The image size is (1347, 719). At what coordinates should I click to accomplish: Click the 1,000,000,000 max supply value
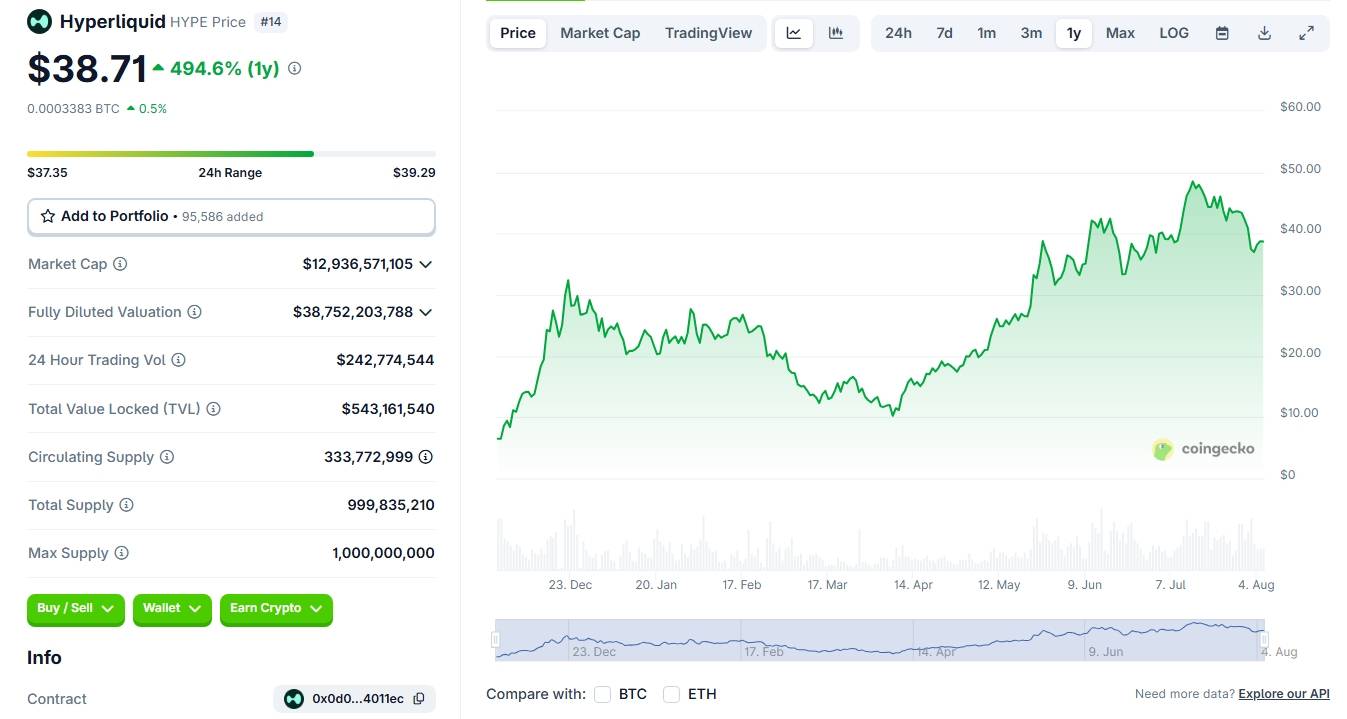click(383, 553)
